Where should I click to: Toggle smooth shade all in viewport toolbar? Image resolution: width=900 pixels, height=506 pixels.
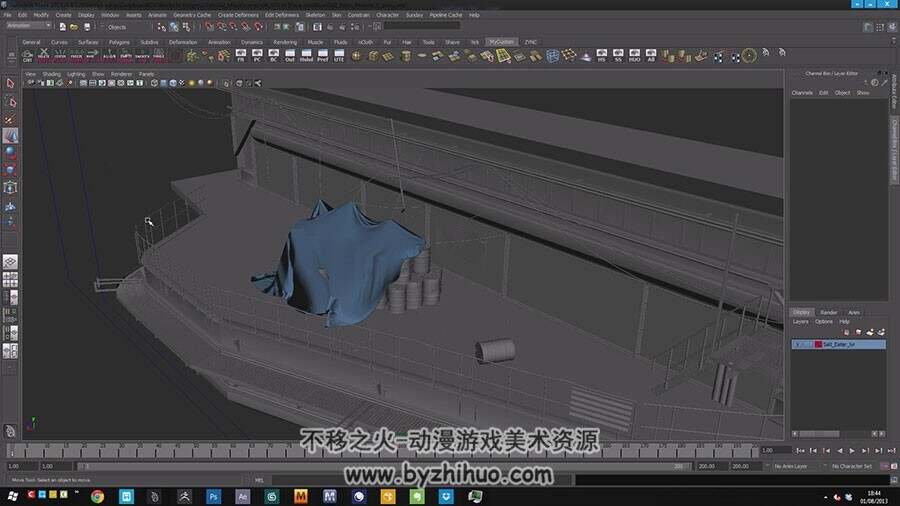click(164, 83)
